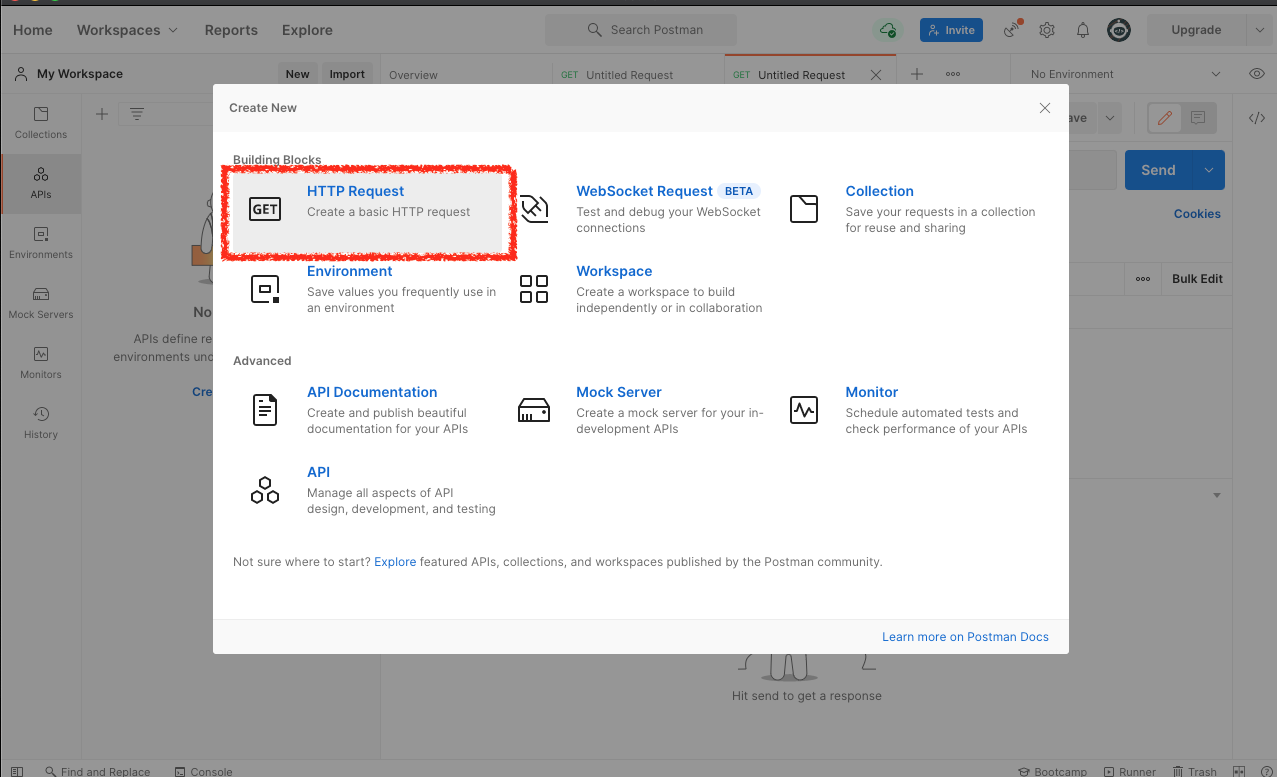1277x777 pixels.
Task: Select the HTTP Request GET icon
Action: [265, 208]
